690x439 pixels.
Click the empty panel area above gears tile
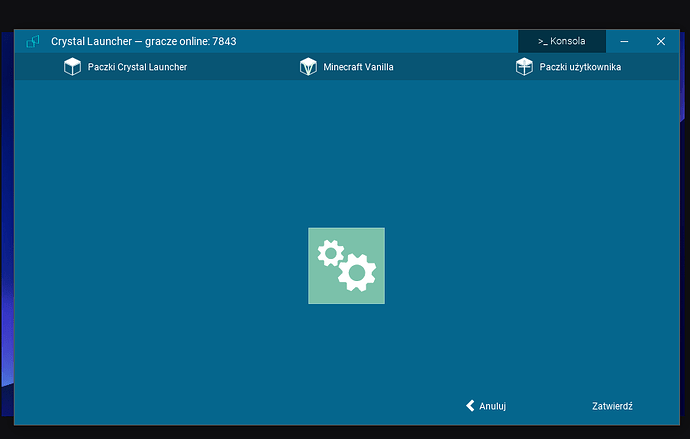pos(346,150)
